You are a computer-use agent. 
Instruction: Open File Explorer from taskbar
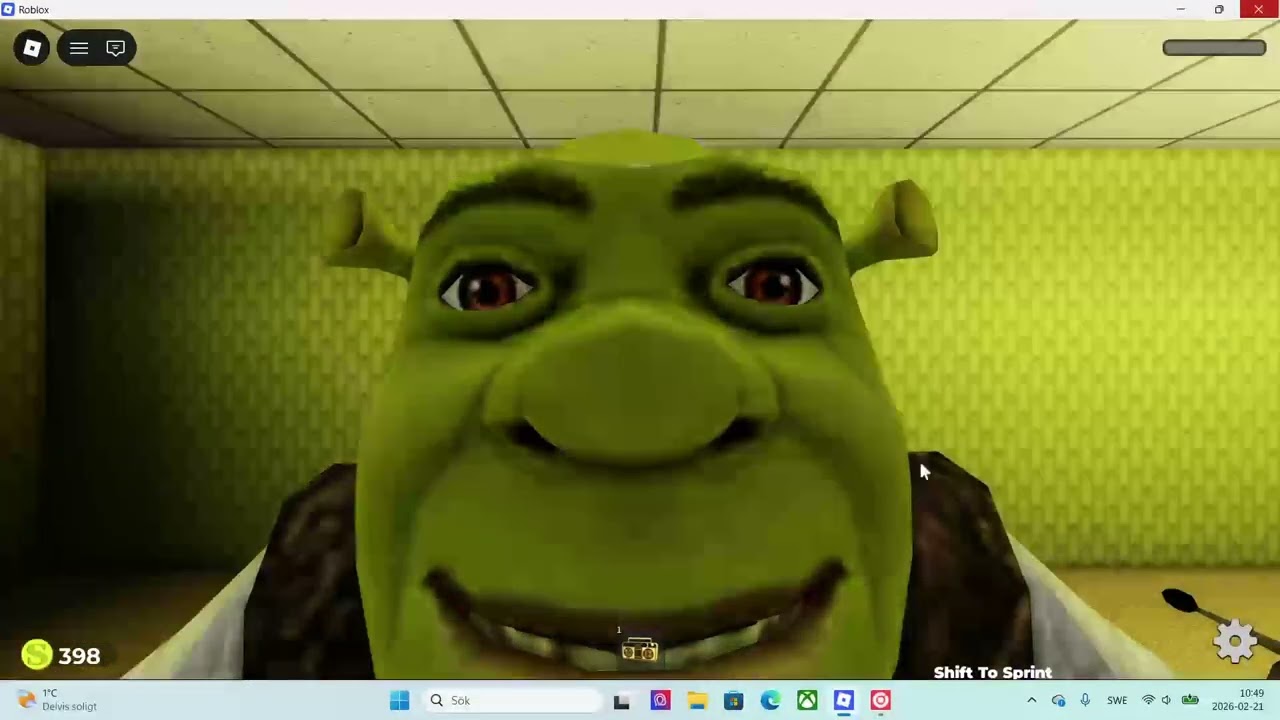pos(697,700)
